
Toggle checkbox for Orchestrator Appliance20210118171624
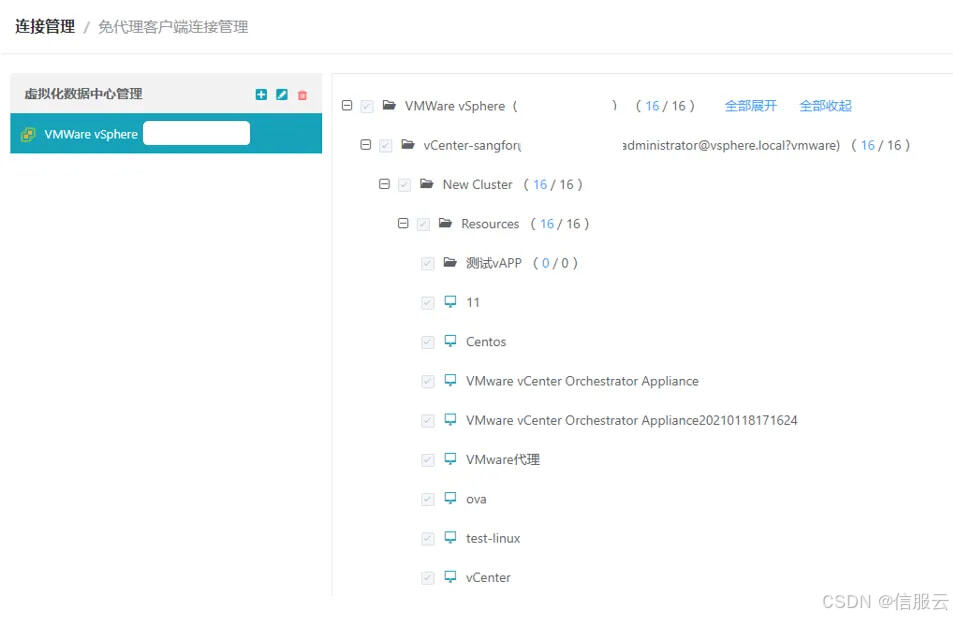point(427,421)
